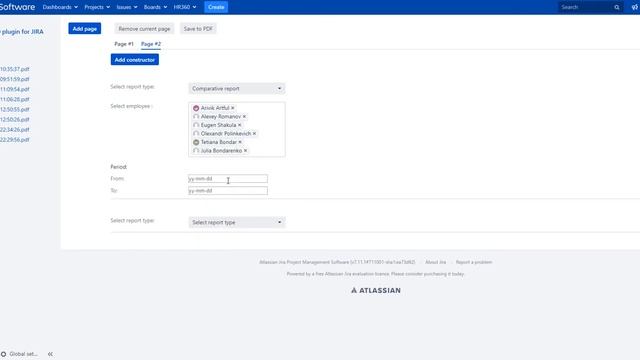Remove Eugen Shakula from employee list
This screenshot has height=360, width=640.
[x=240, y=125]
